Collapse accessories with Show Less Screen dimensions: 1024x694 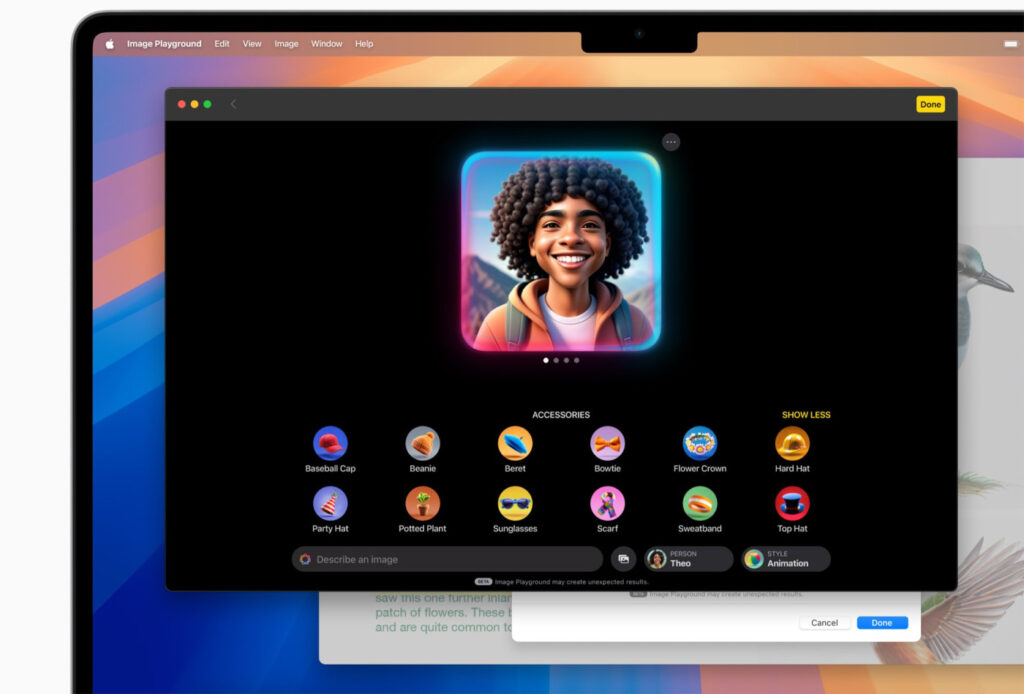pyautogui.click(x=806, y=415)
